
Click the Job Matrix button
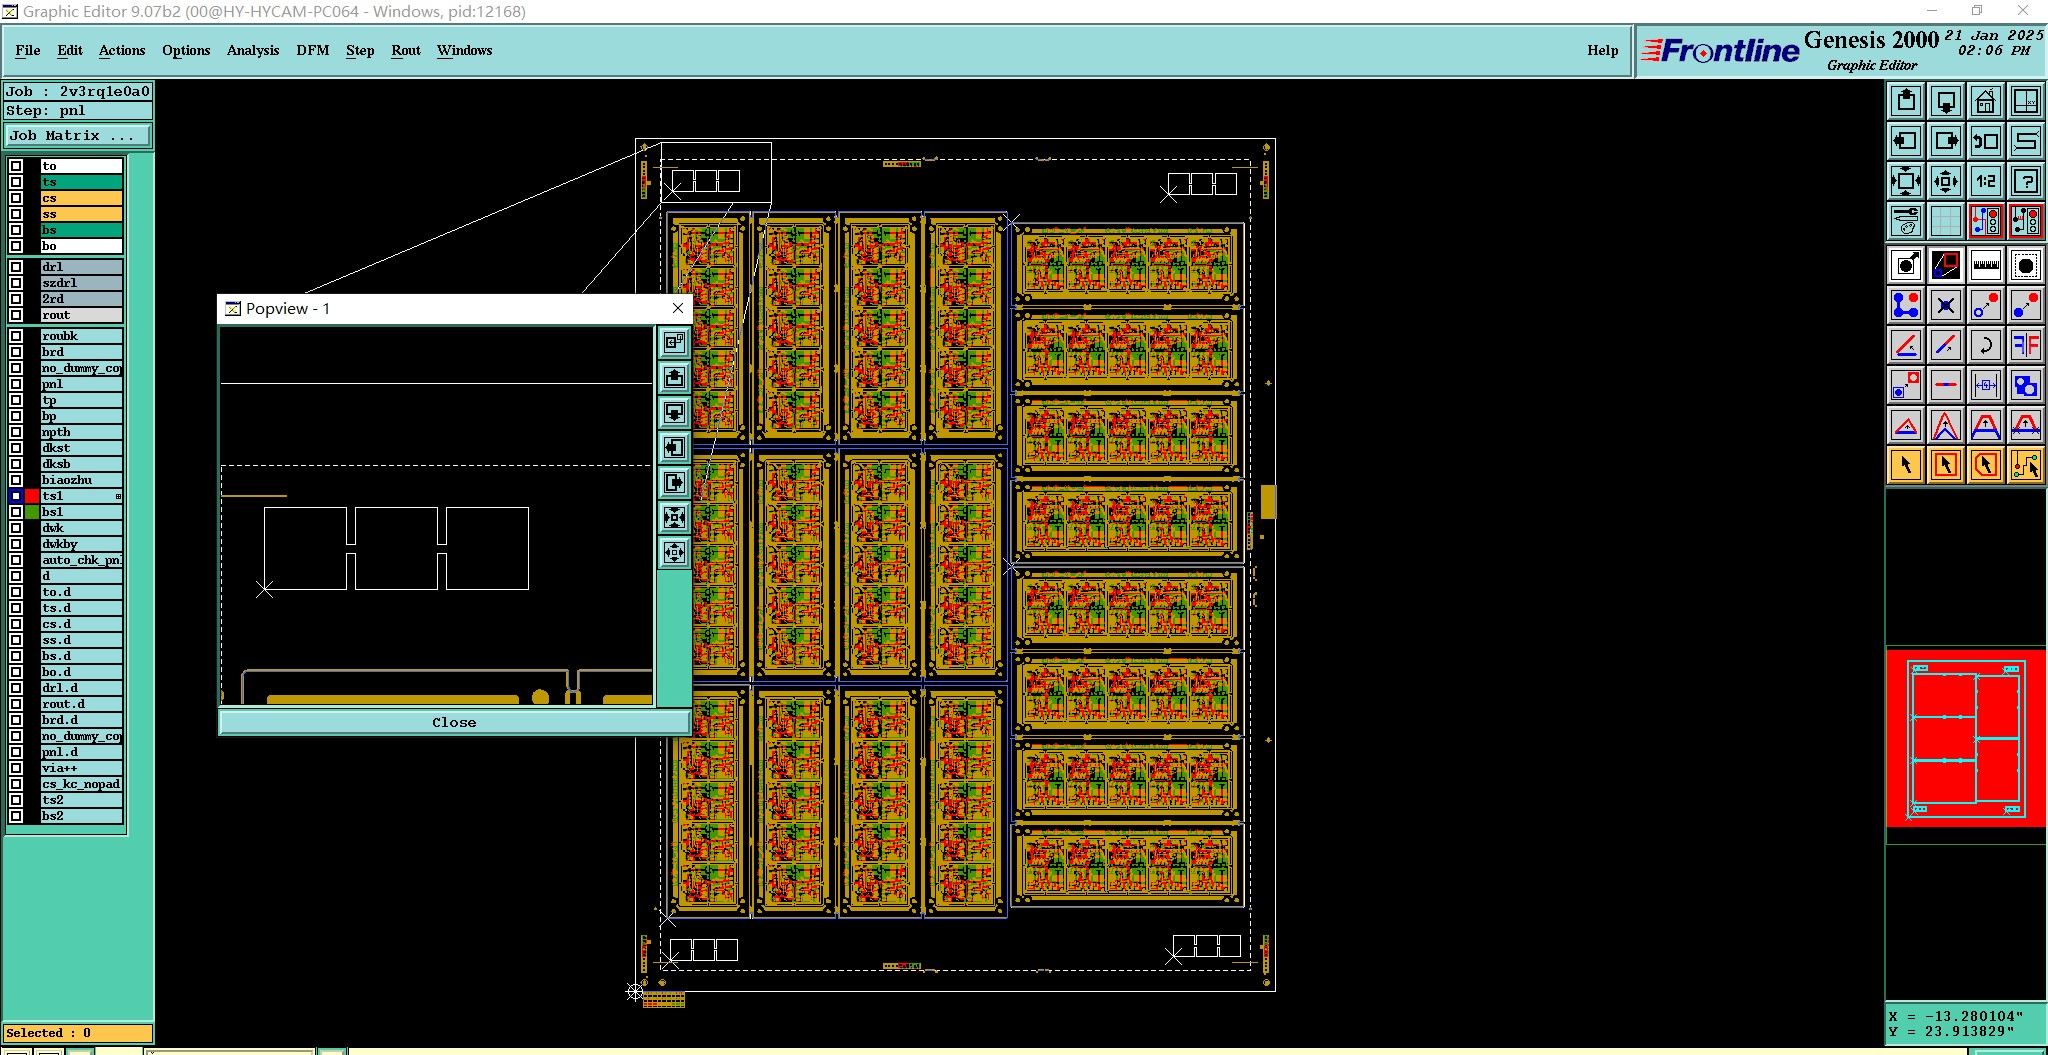79,136
